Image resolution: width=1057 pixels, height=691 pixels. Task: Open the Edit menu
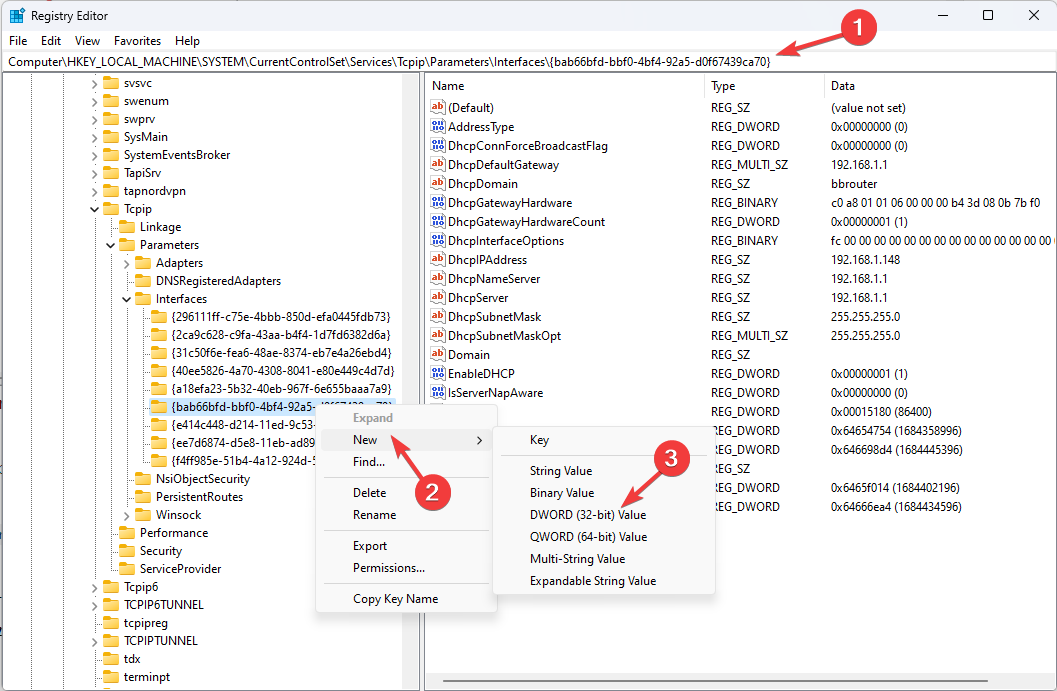tap(51, 40)
